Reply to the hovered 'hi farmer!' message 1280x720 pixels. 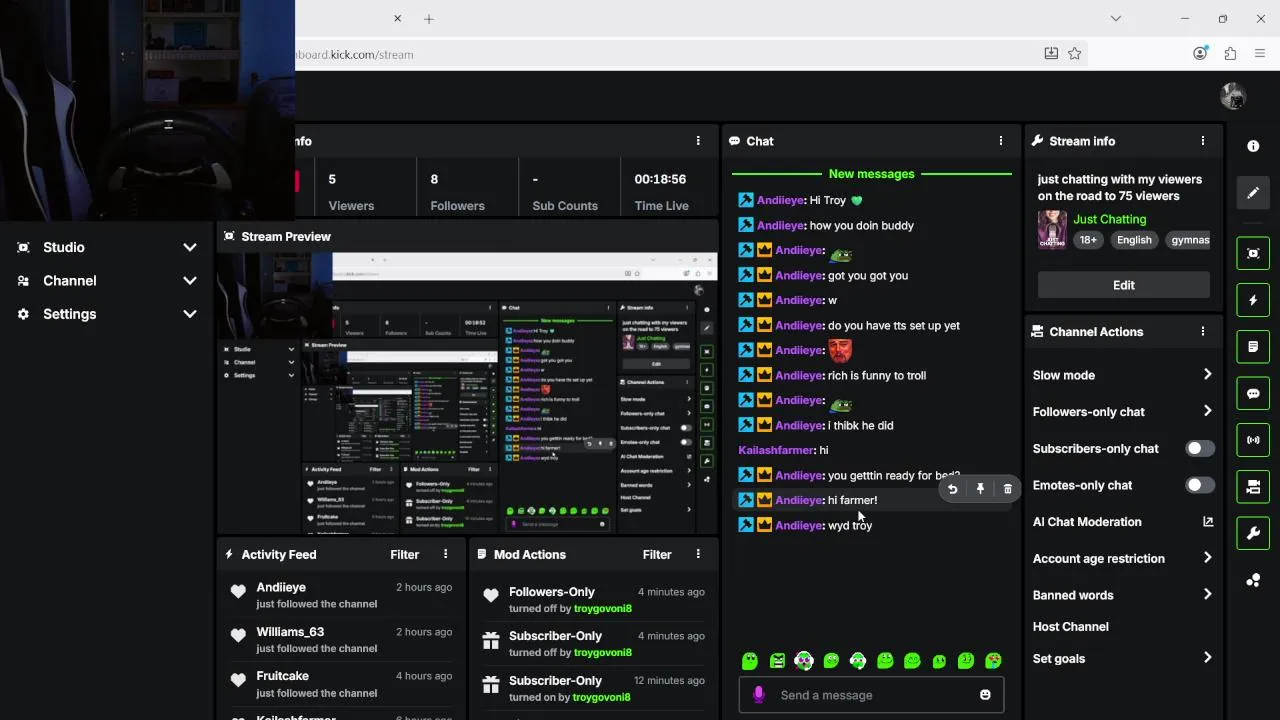click(952, 489)
